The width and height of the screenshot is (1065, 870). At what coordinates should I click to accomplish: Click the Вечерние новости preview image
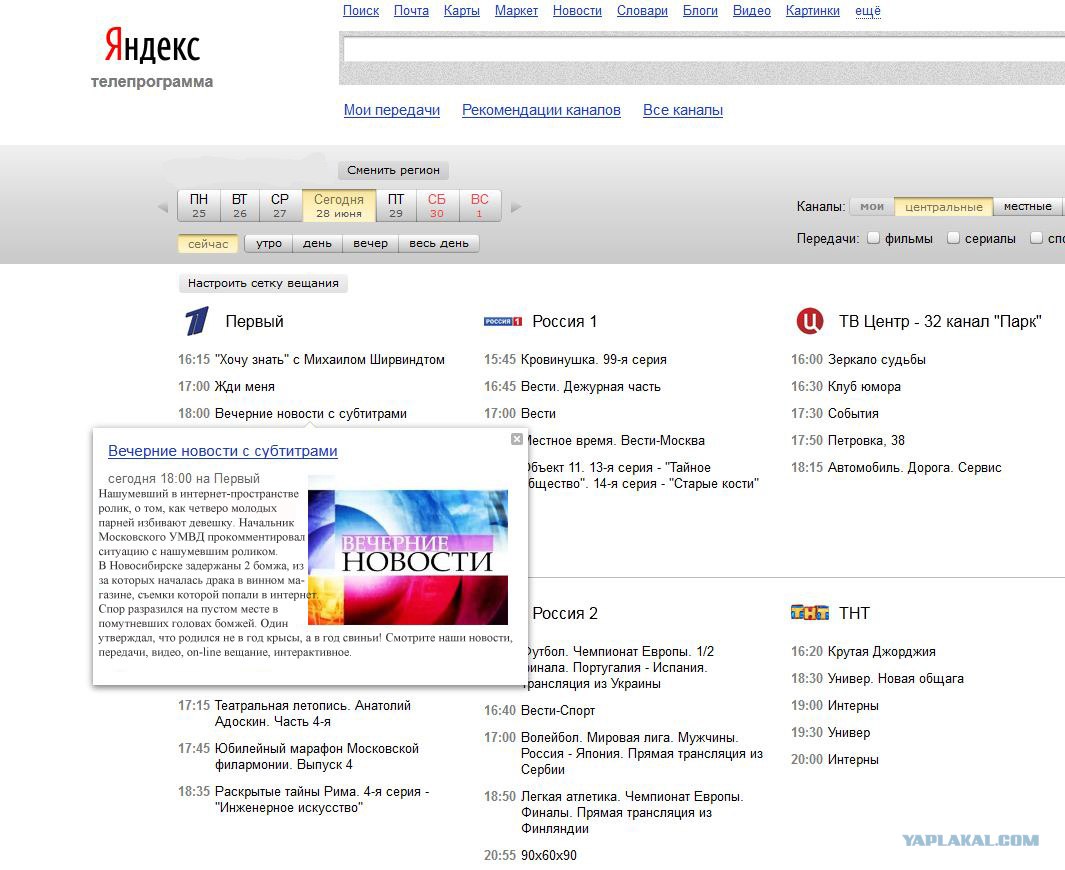coord(408,557)
